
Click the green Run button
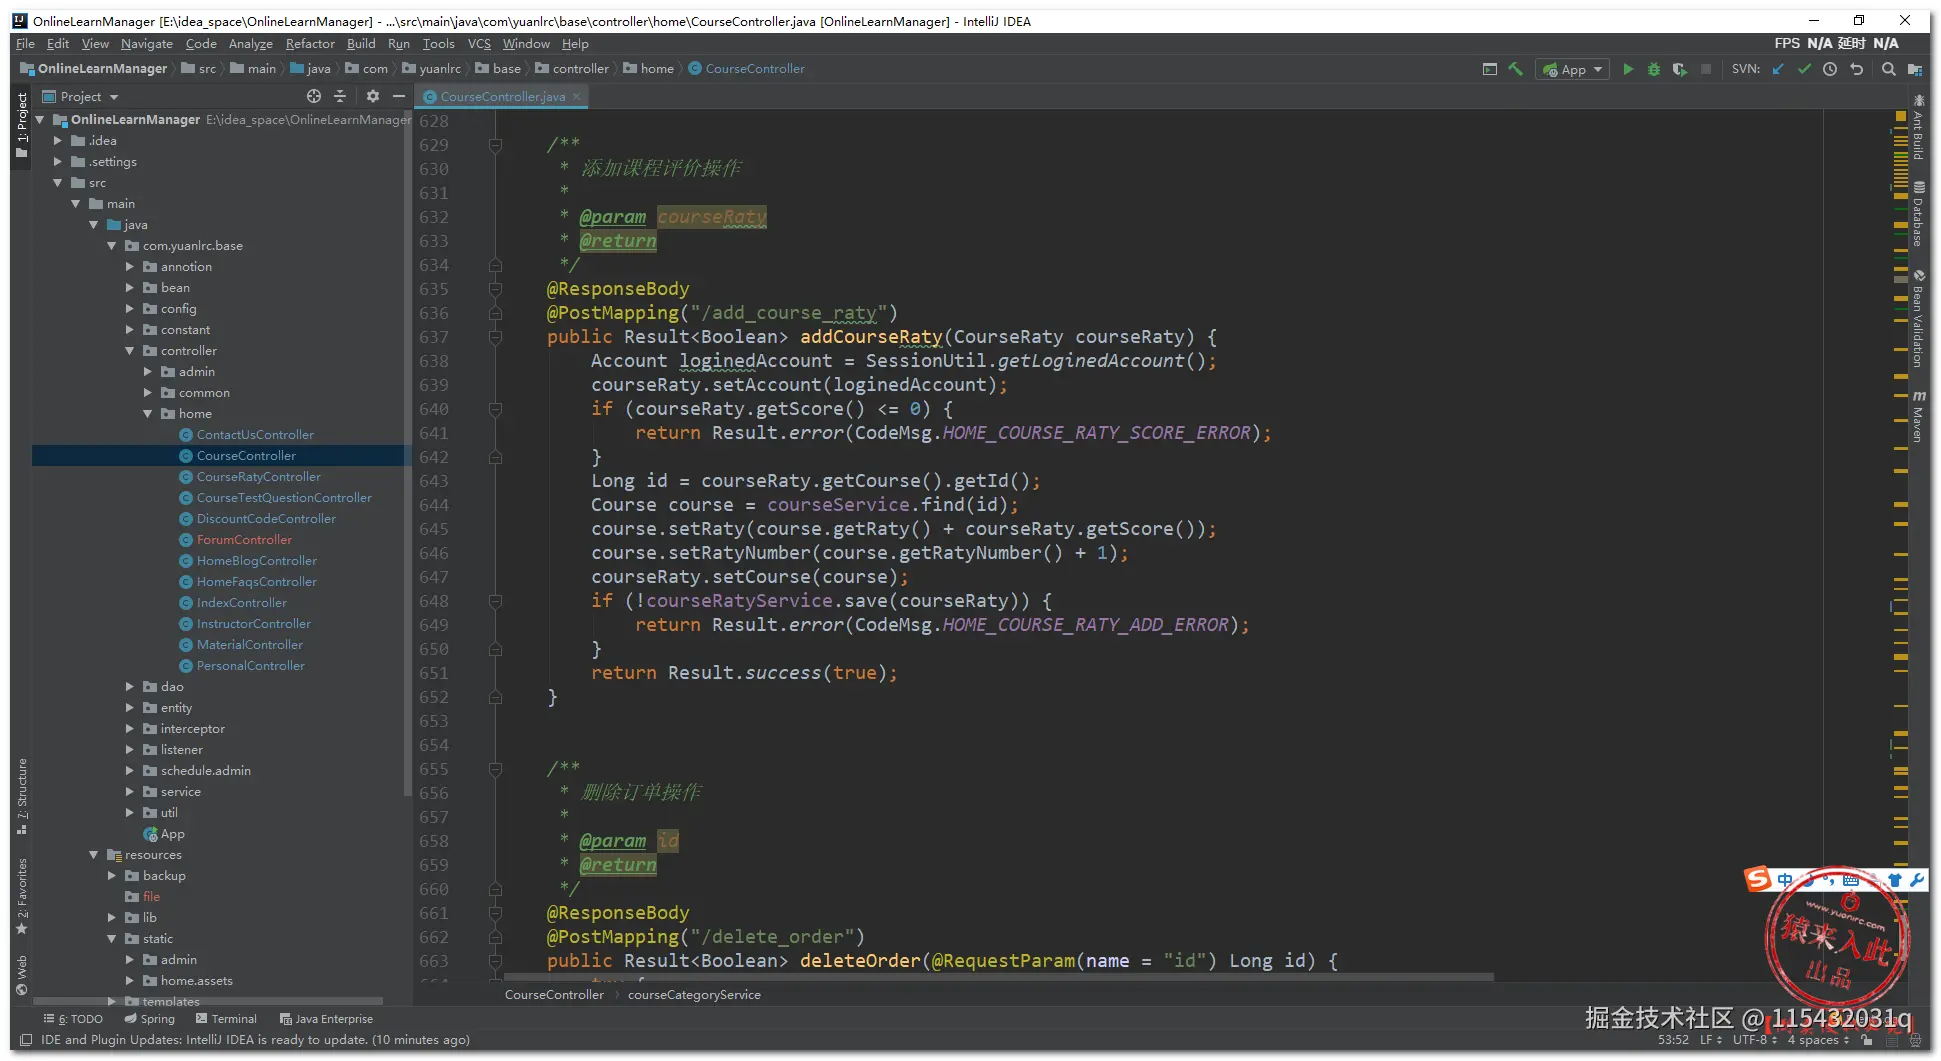point(1627,69)
